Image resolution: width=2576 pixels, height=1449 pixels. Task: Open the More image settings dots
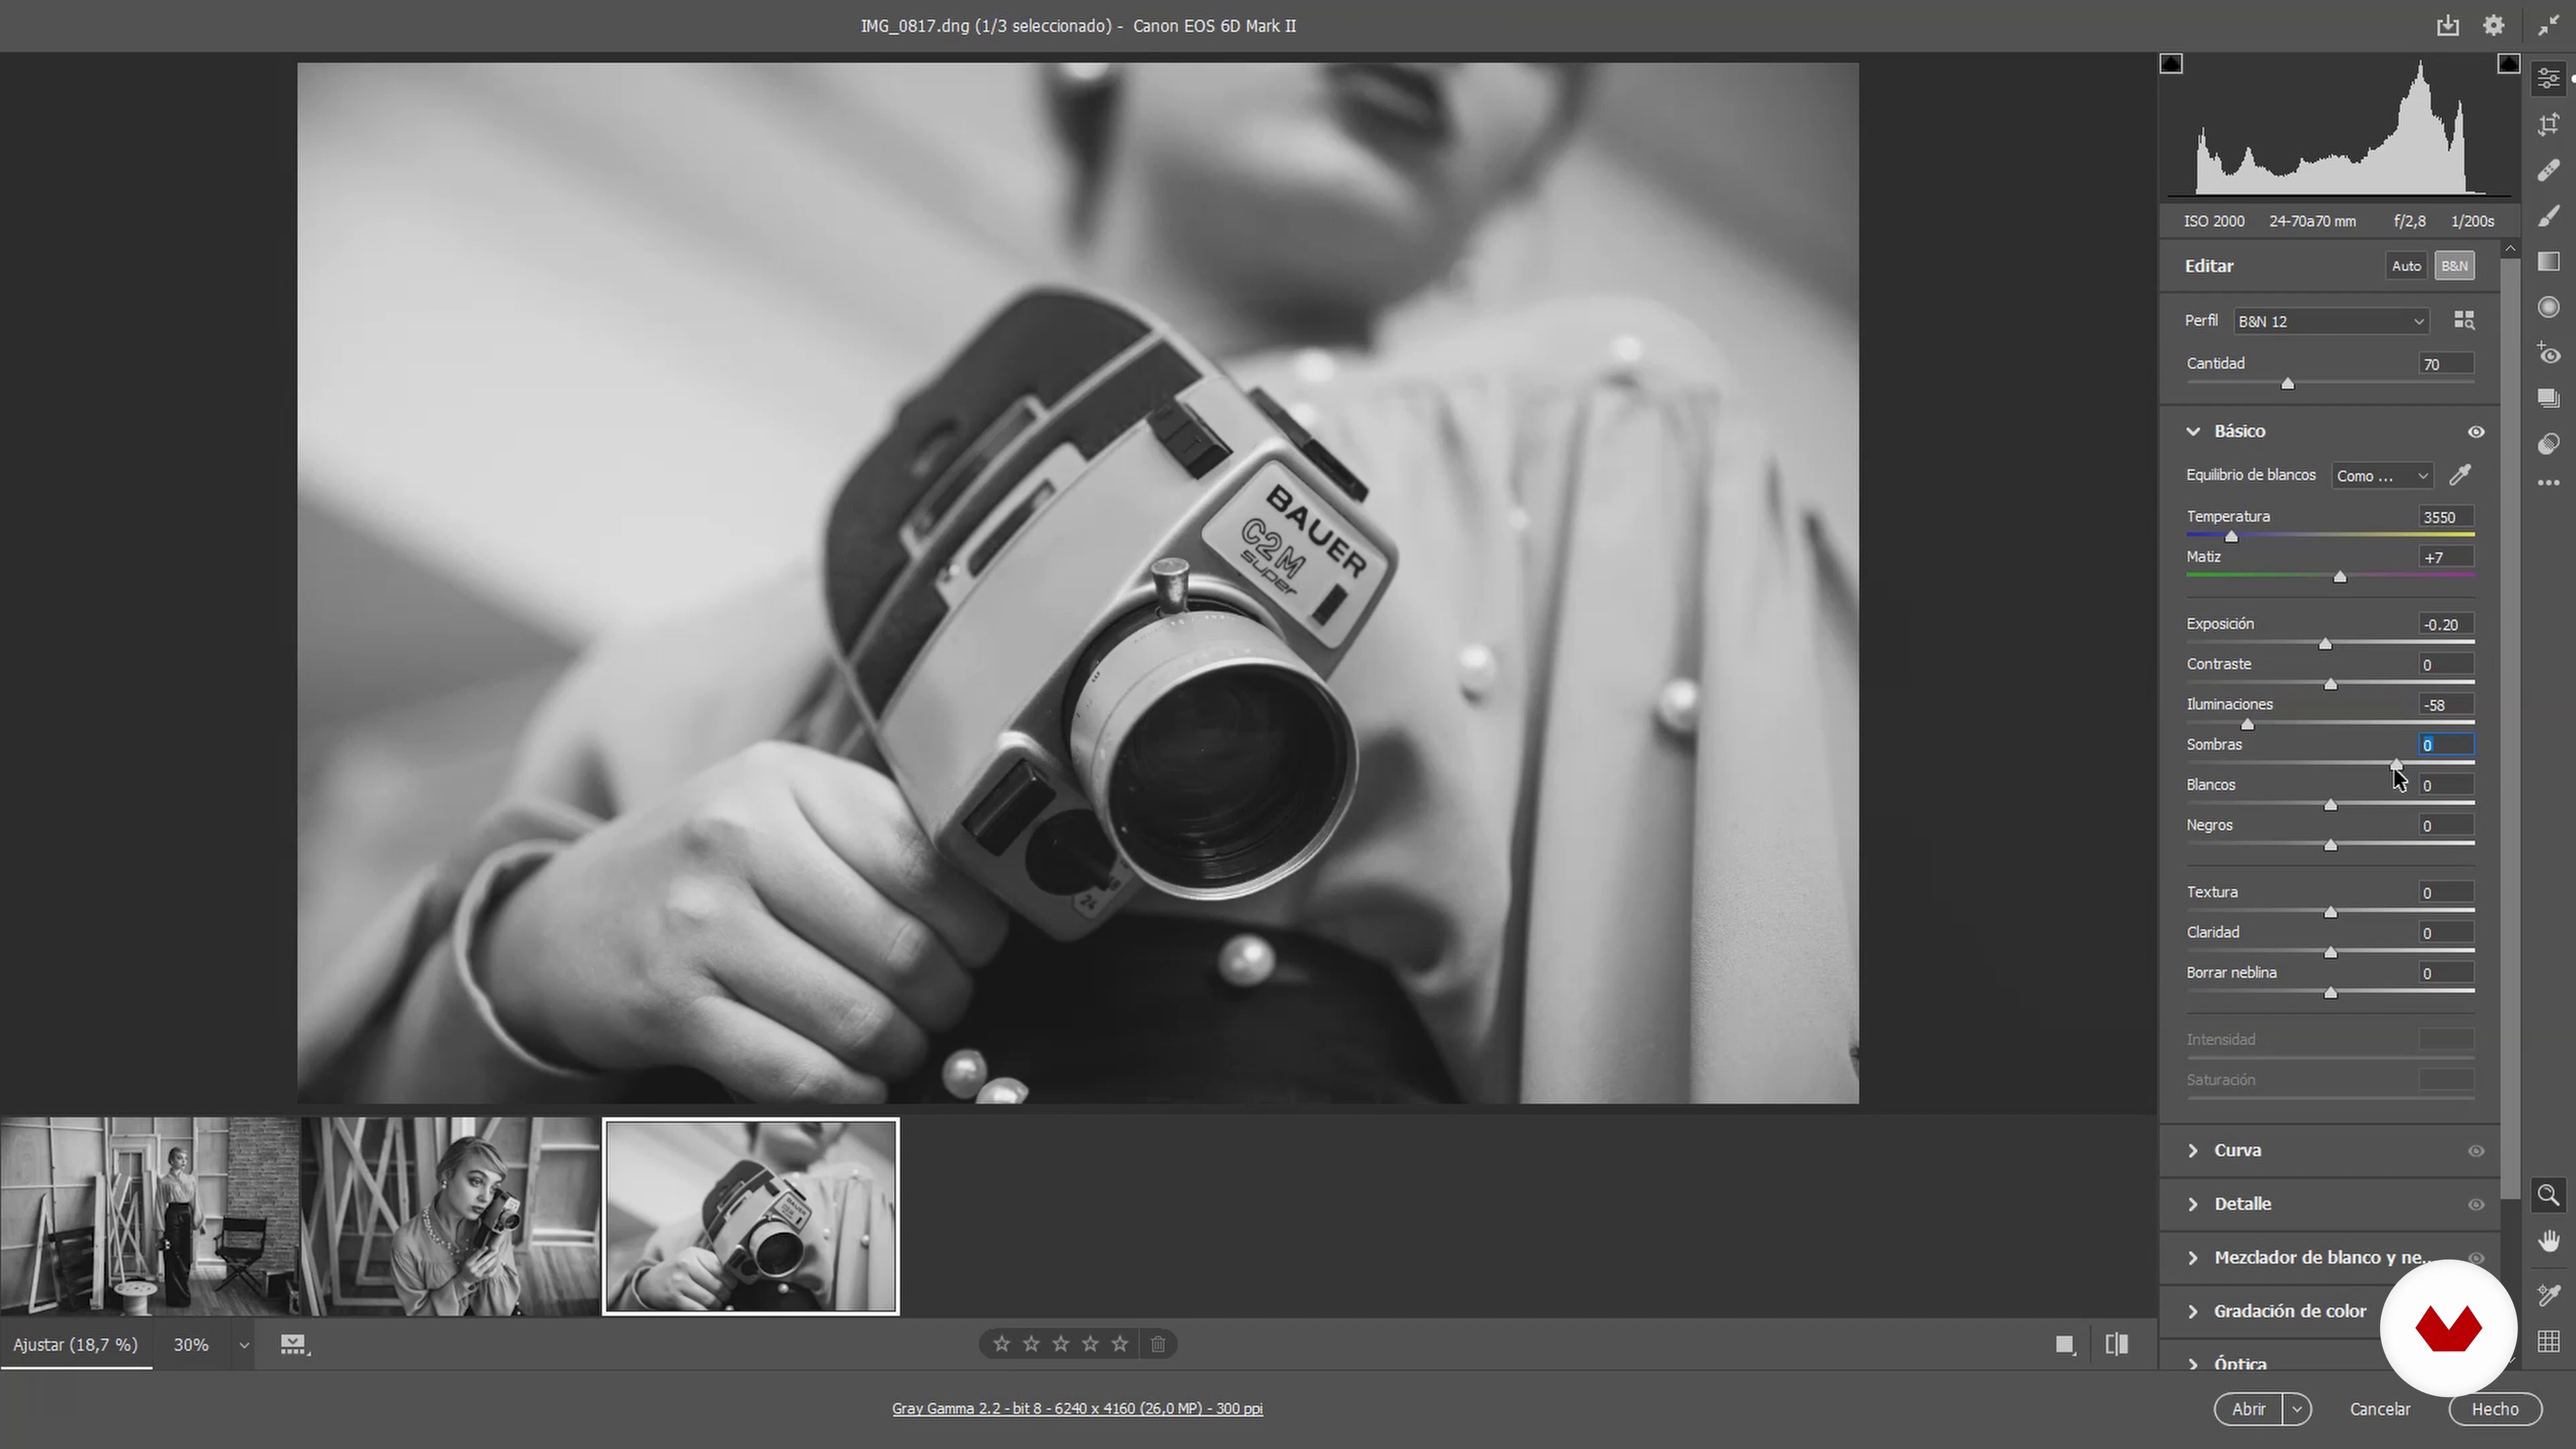[x=2548, y=483]
